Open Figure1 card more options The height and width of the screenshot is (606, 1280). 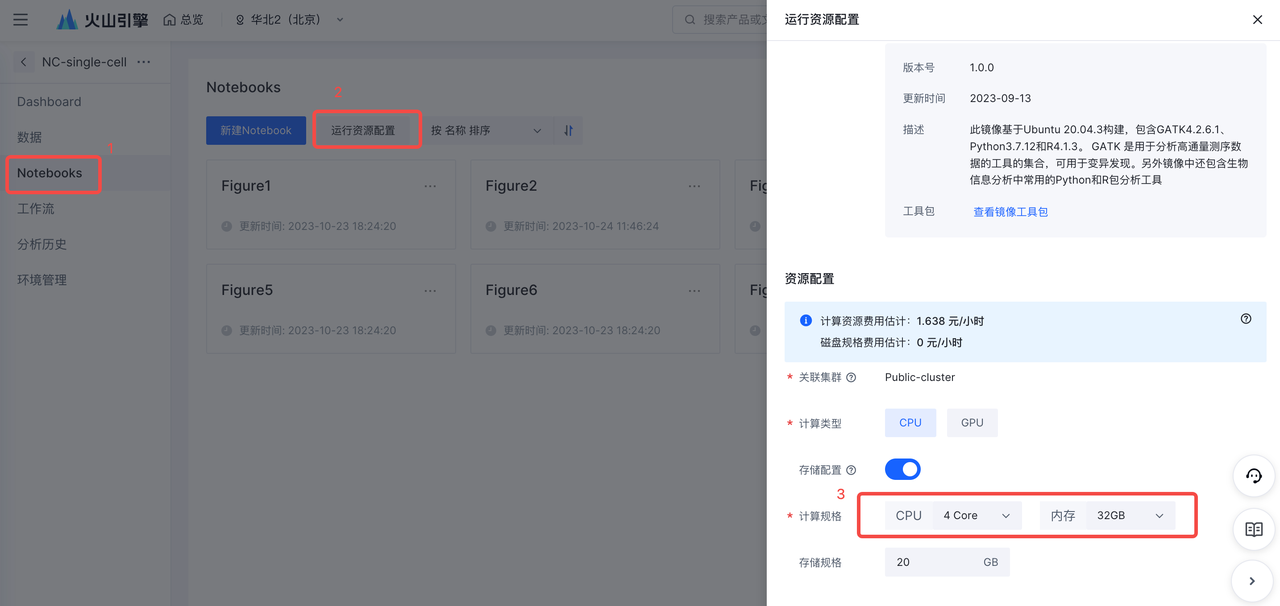click(430, 186)
